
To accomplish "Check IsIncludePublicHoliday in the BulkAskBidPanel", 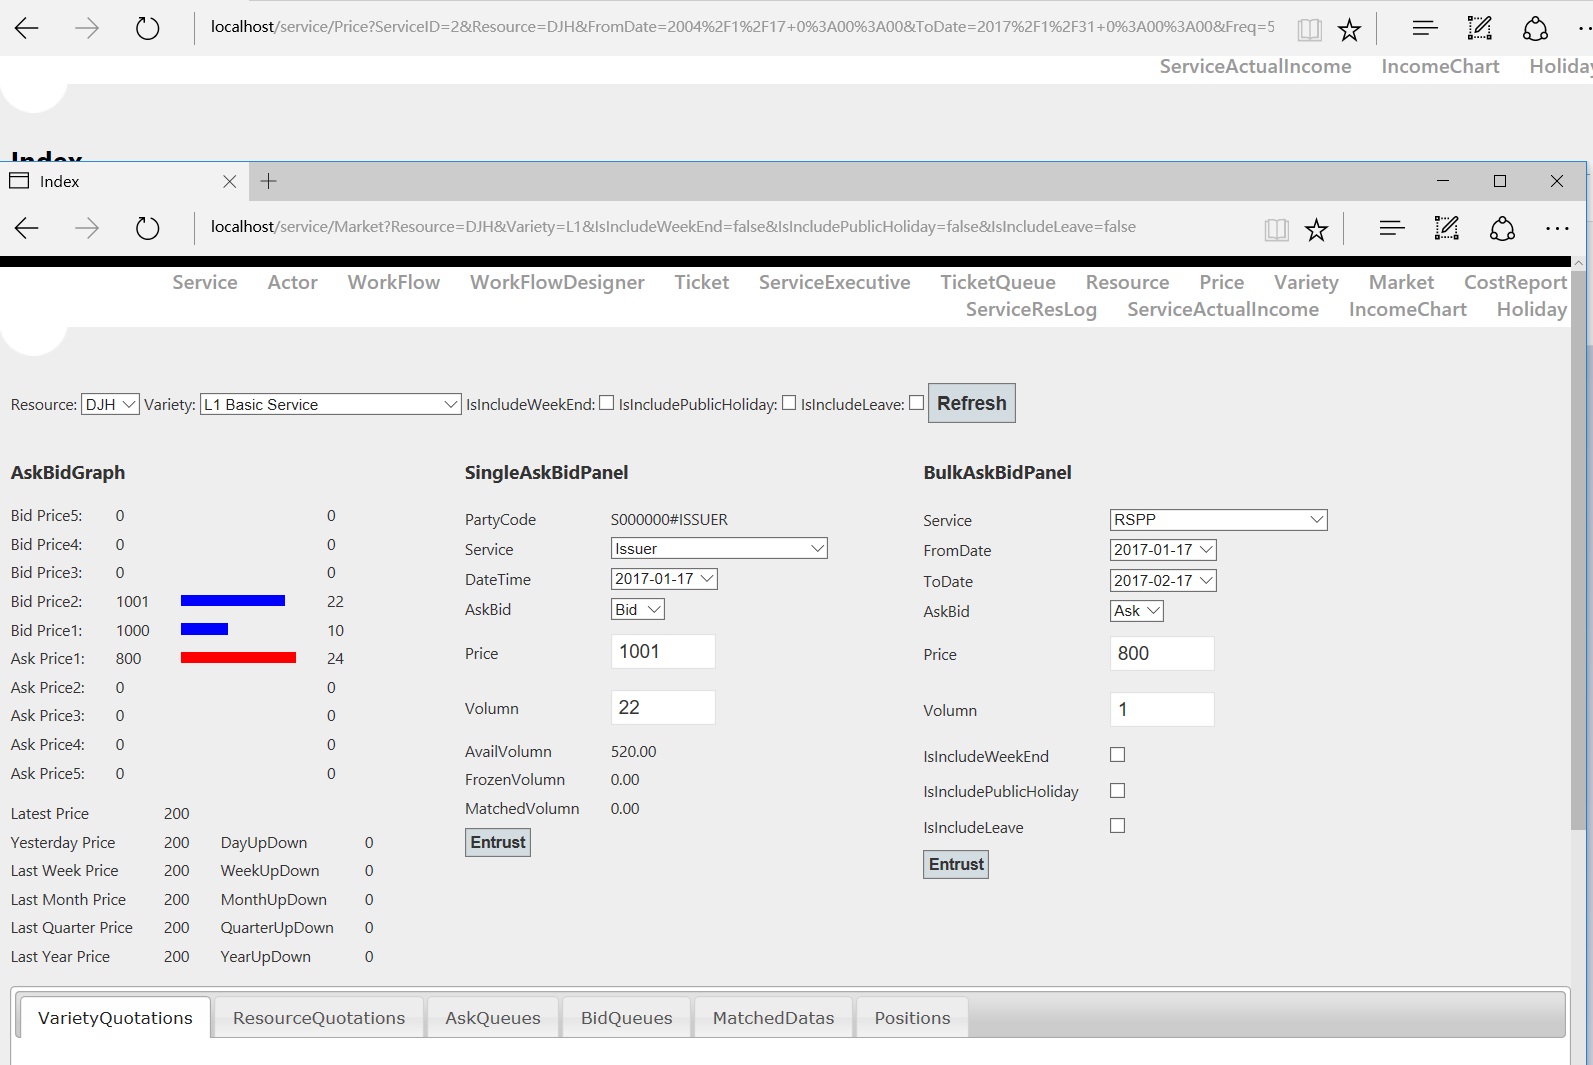I will [x=1117, y=791].
